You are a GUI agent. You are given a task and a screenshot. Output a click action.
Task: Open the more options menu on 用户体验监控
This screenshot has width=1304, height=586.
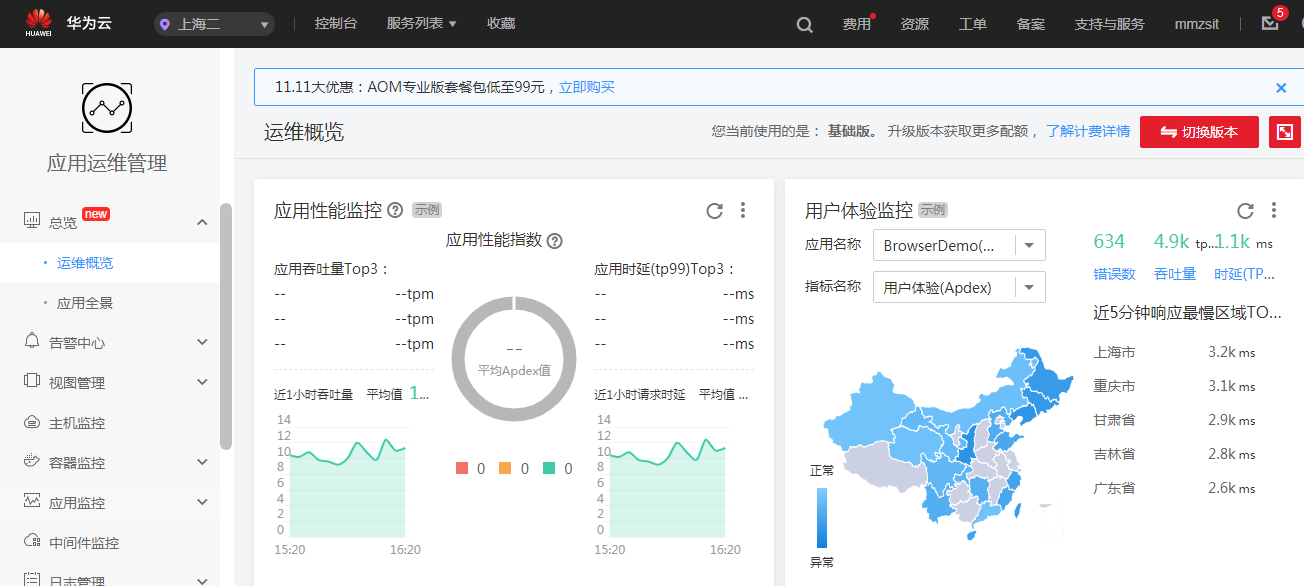tap(1274, 211)
